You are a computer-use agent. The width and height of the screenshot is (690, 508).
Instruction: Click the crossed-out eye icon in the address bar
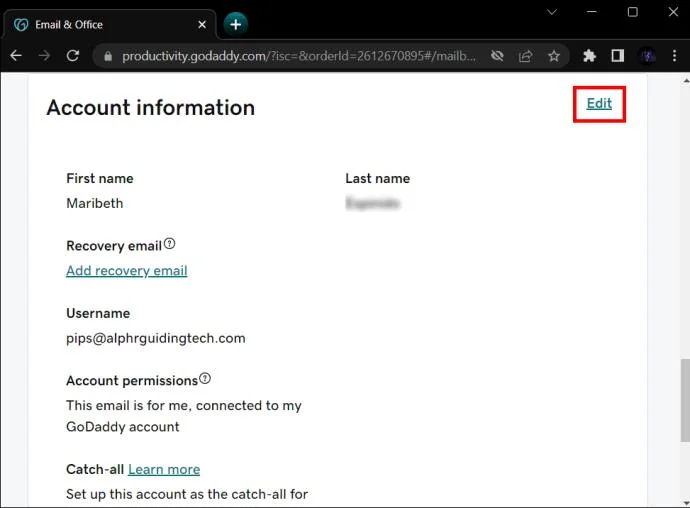click(497, 56)
